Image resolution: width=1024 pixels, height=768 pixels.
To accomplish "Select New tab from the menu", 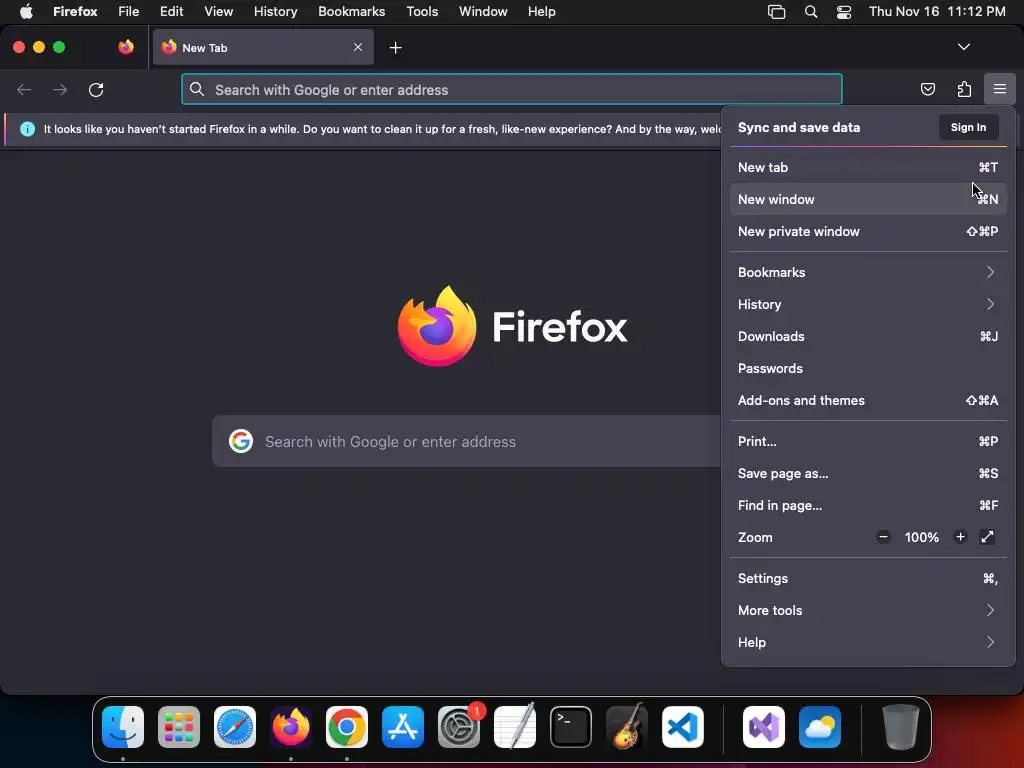I will coord(868,167).
